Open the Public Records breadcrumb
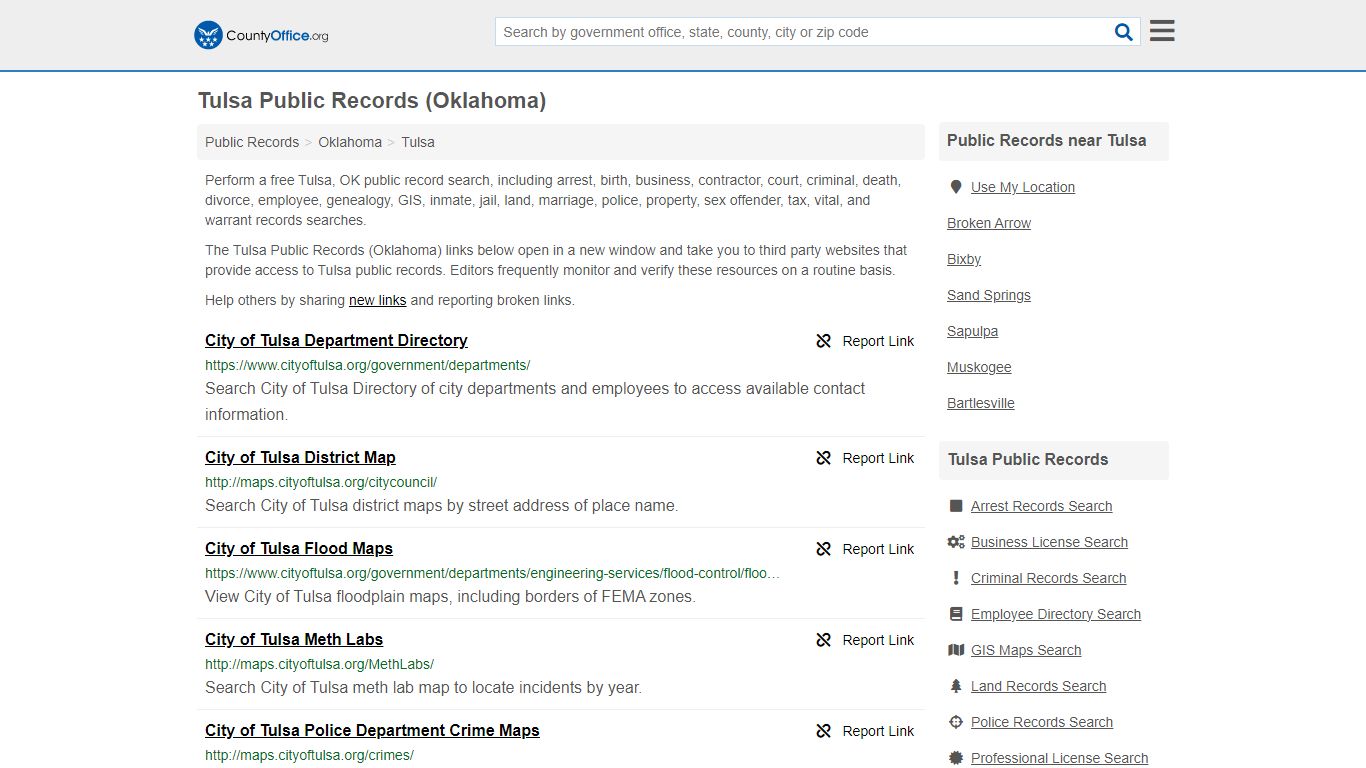 point(252,142)
